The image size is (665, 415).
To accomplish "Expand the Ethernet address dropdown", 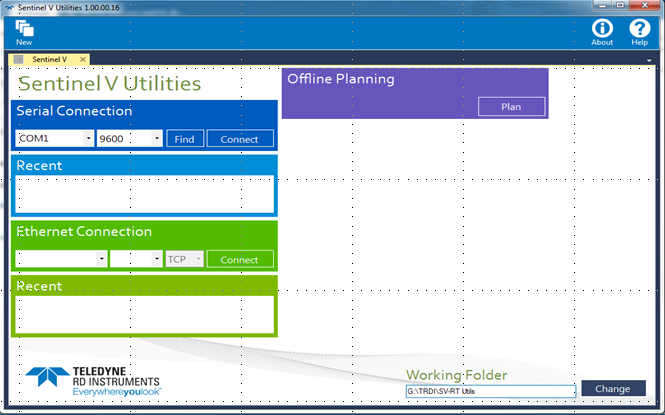I will [x=101, y=259].
